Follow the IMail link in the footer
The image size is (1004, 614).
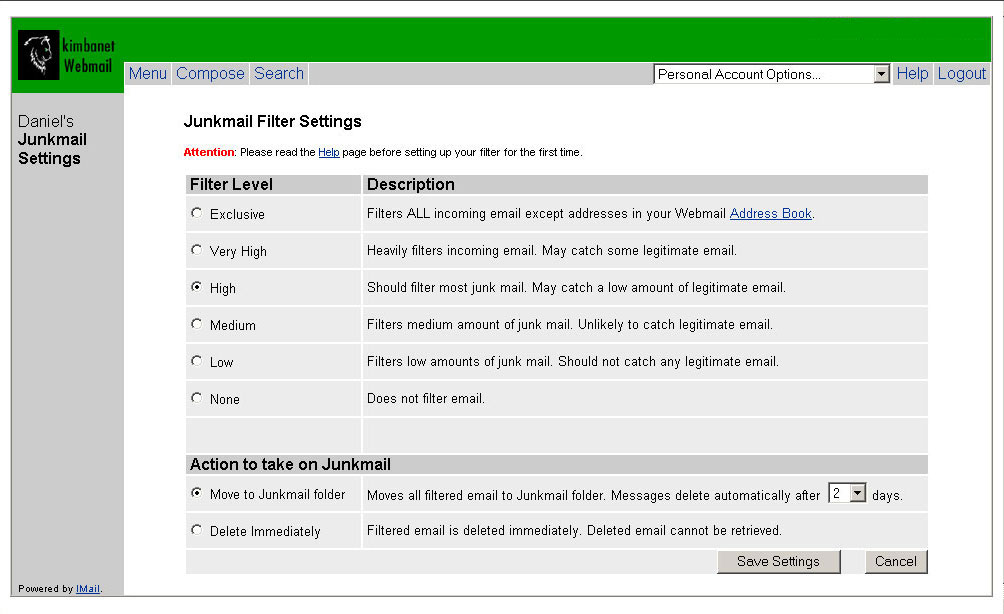[88, 589]
